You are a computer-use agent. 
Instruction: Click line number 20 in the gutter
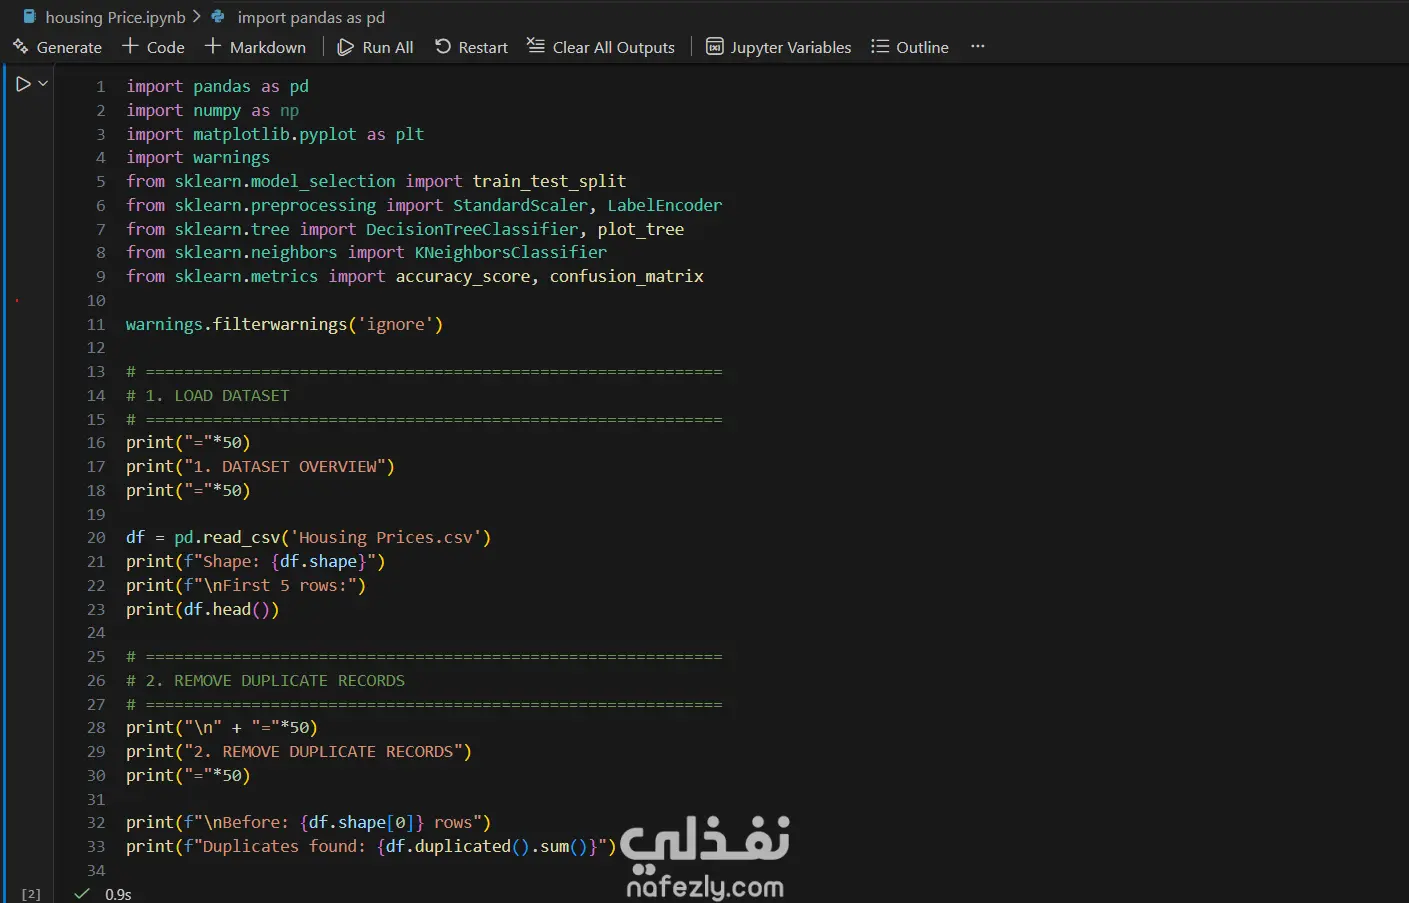(96, 537)
